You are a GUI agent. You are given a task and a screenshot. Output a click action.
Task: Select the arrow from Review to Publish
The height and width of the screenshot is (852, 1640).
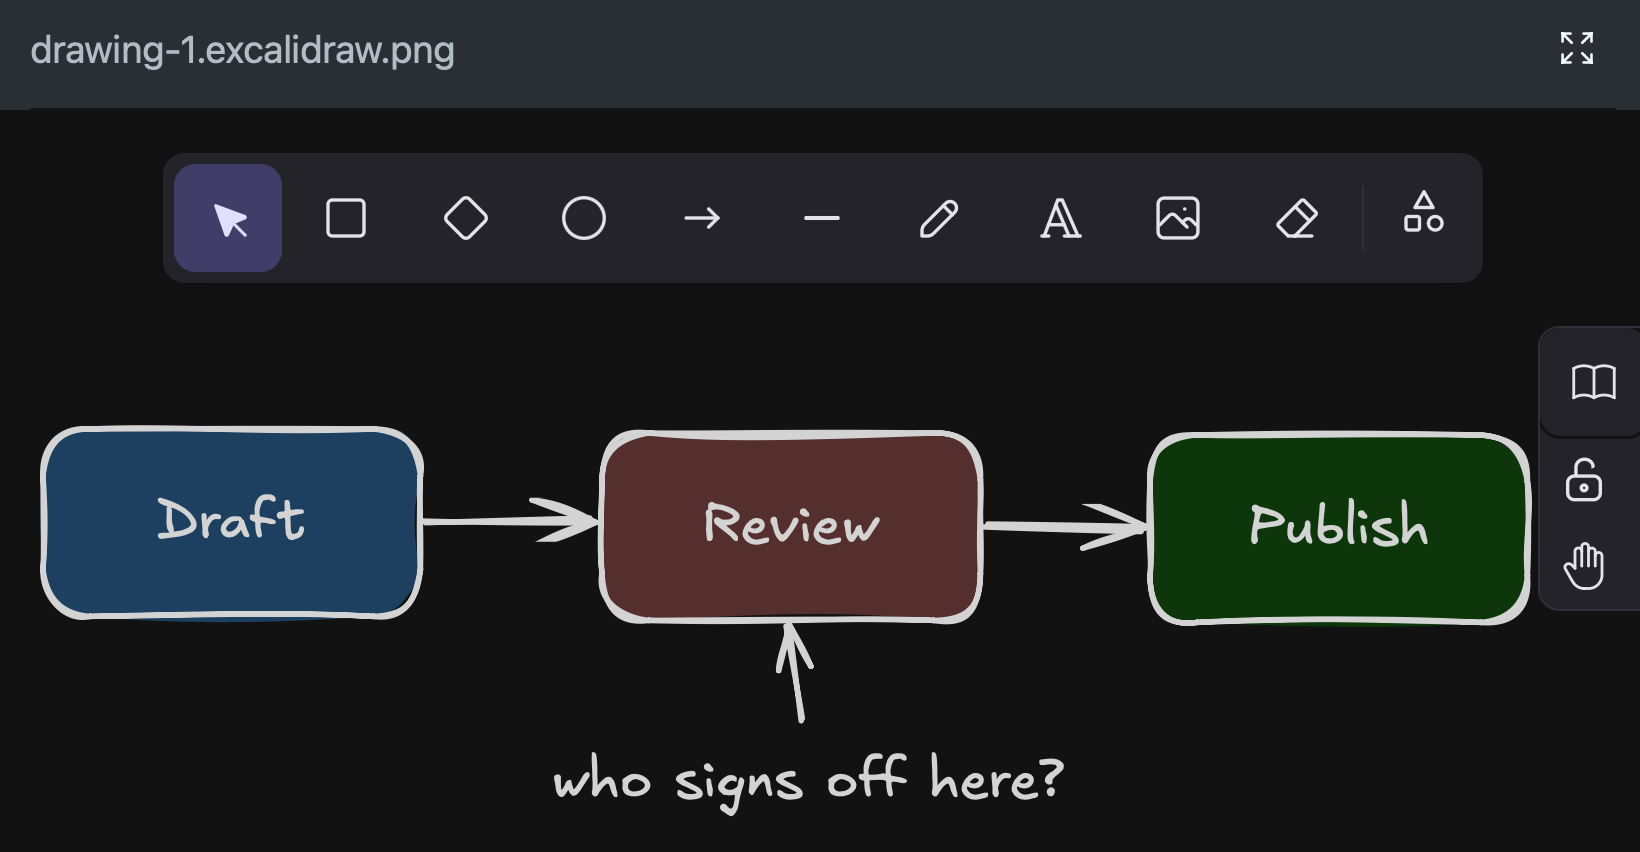pos(1065,526)
